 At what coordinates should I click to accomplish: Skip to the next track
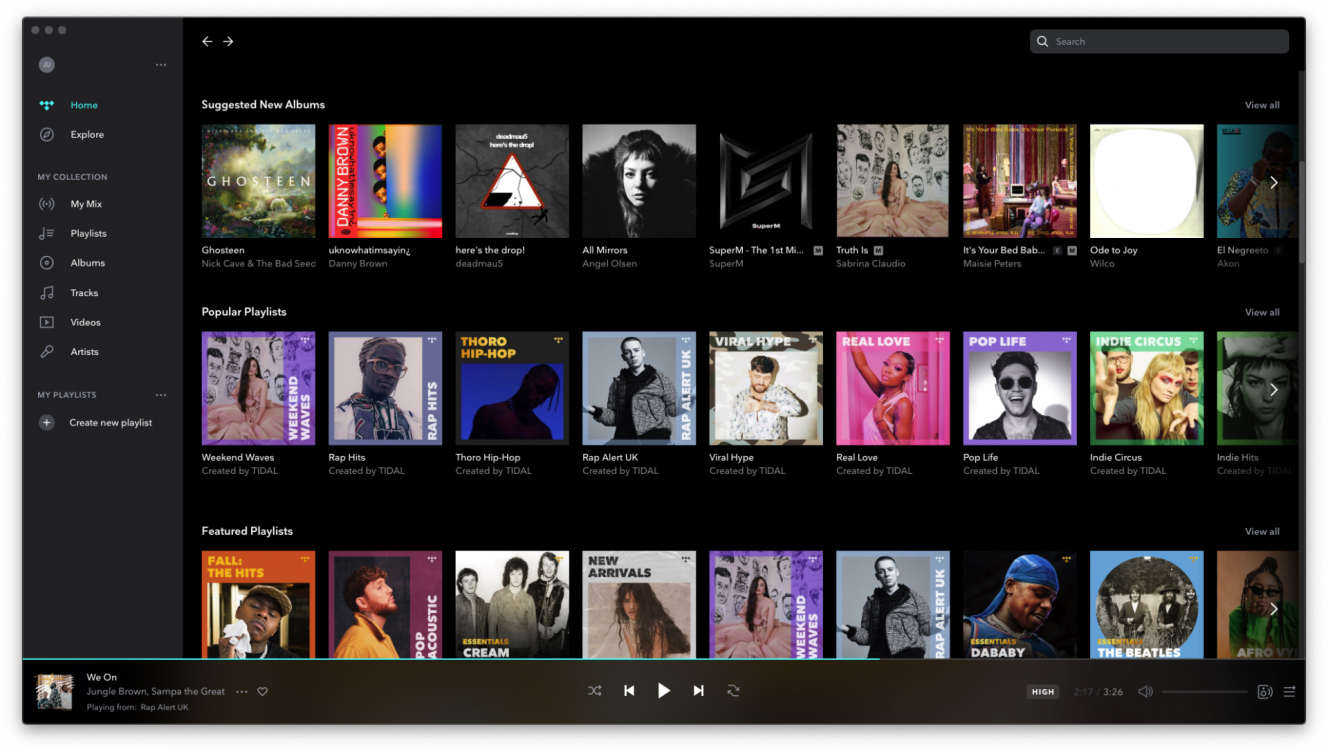(x=699, y=691)
